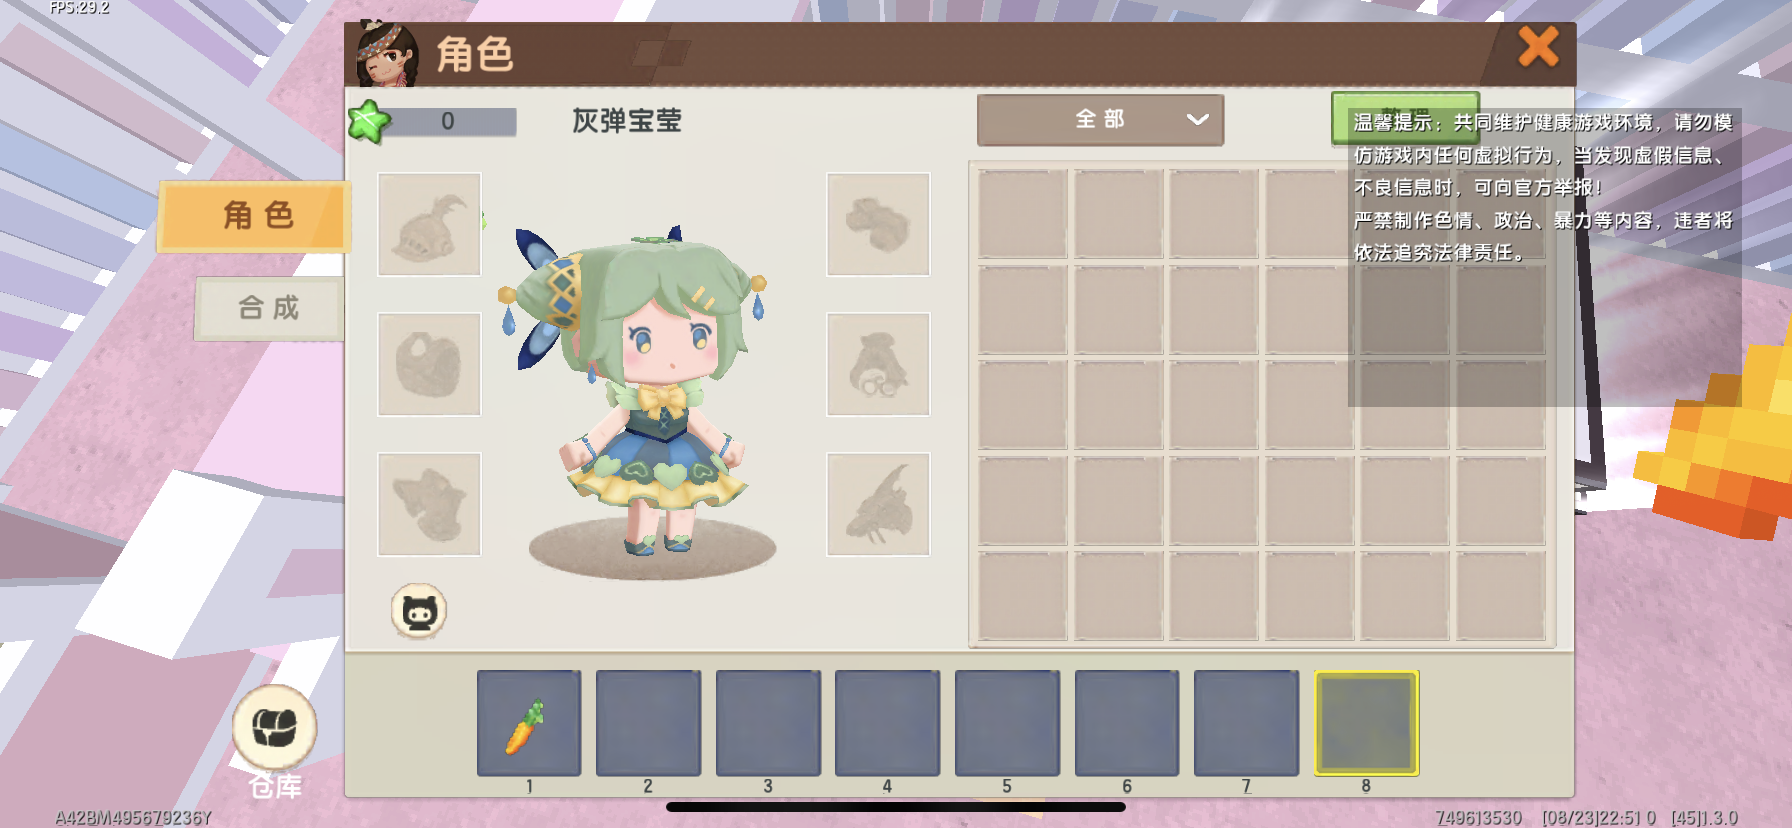1792x828 pixels.
Task: Click the first empty inventory grid cell
Action: [1022, 214]
